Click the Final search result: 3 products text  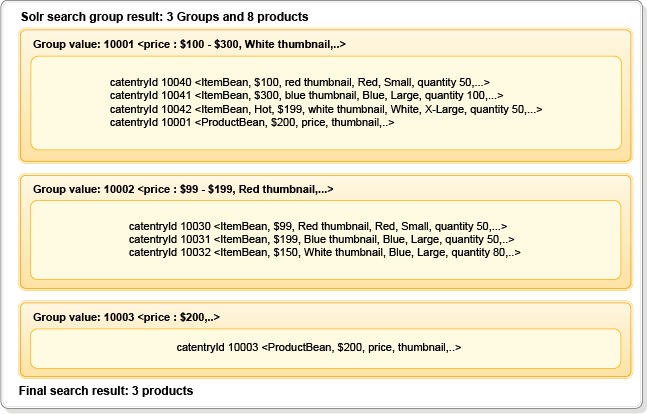coord(106,389)
